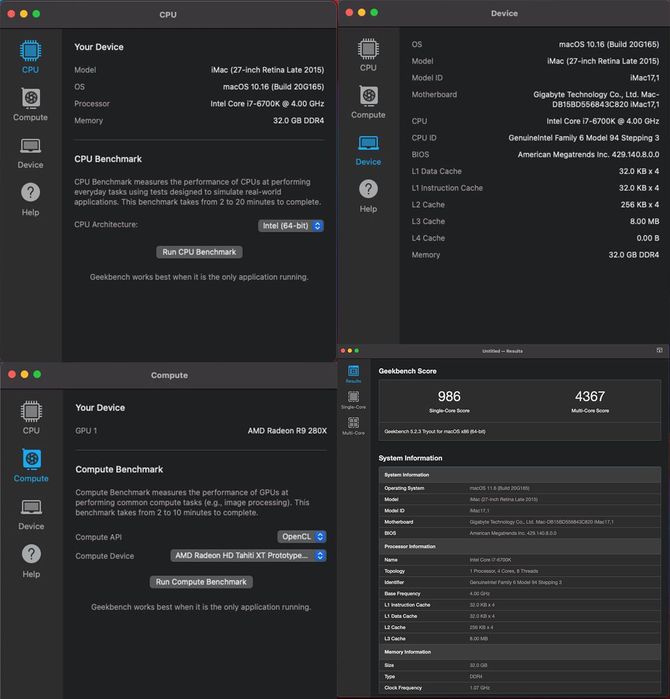The height and width of the screenshot is (699, 670).
Task: Click the Topology row in Results window
Action: pos(520,571)
